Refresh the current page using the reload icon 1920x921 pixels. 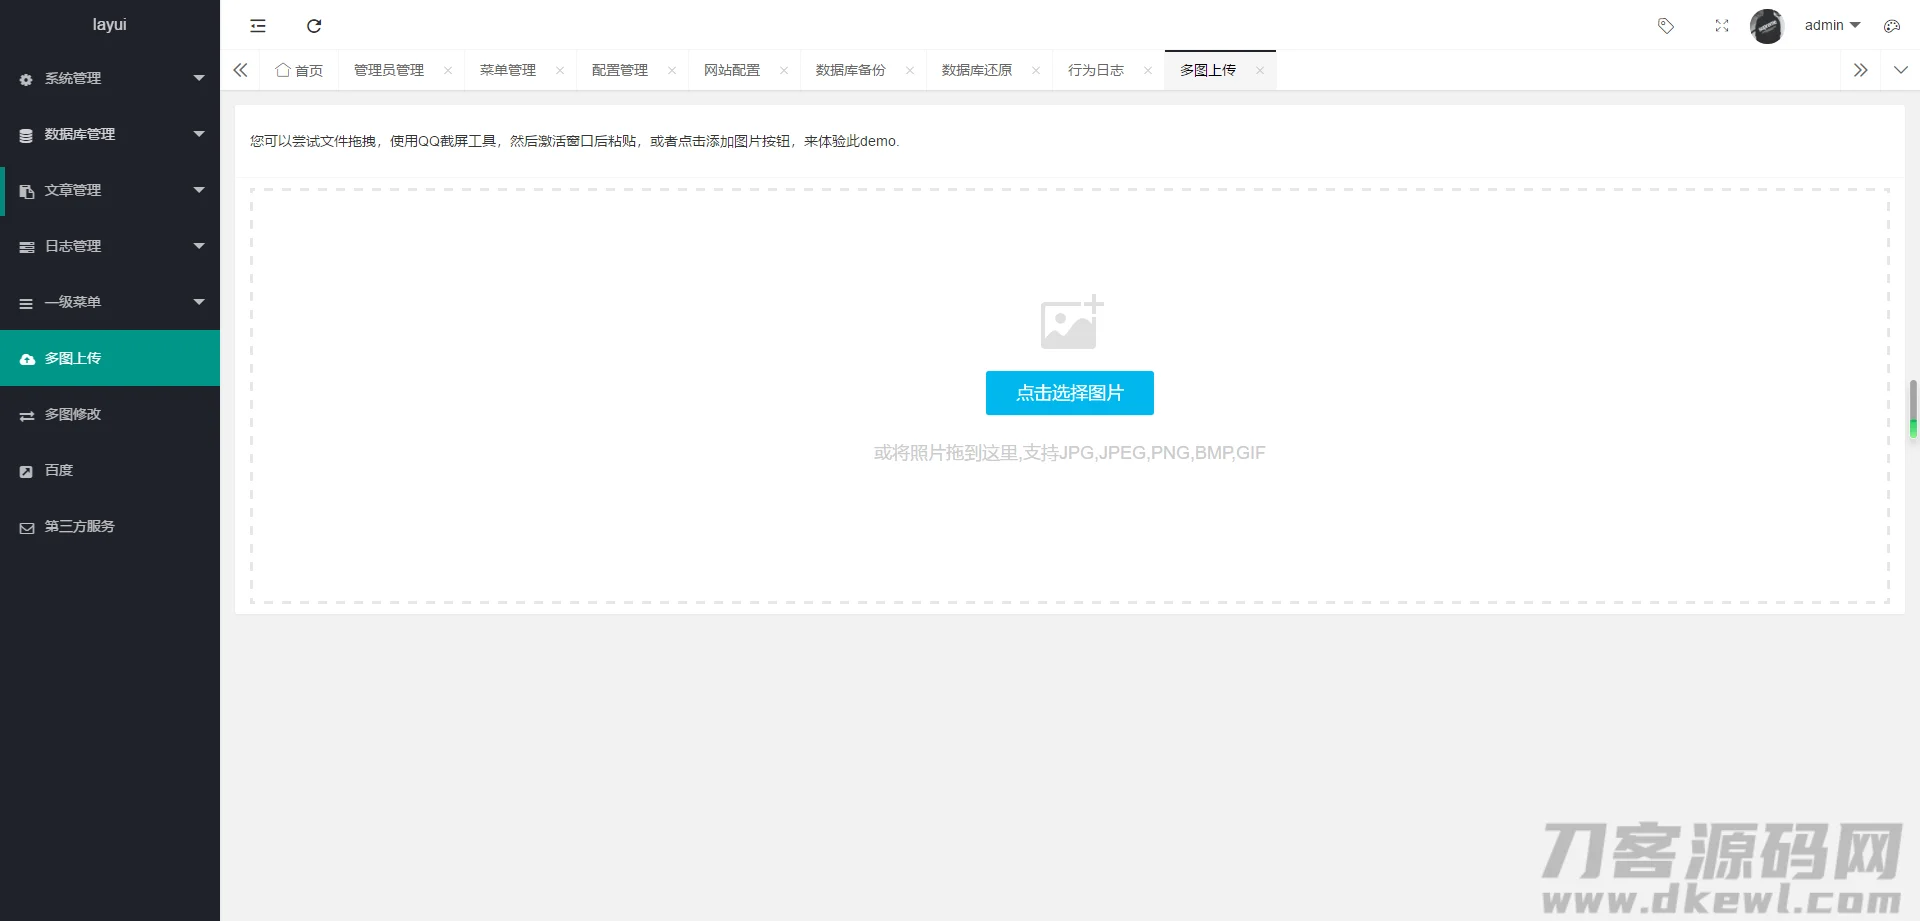point(314,26)
